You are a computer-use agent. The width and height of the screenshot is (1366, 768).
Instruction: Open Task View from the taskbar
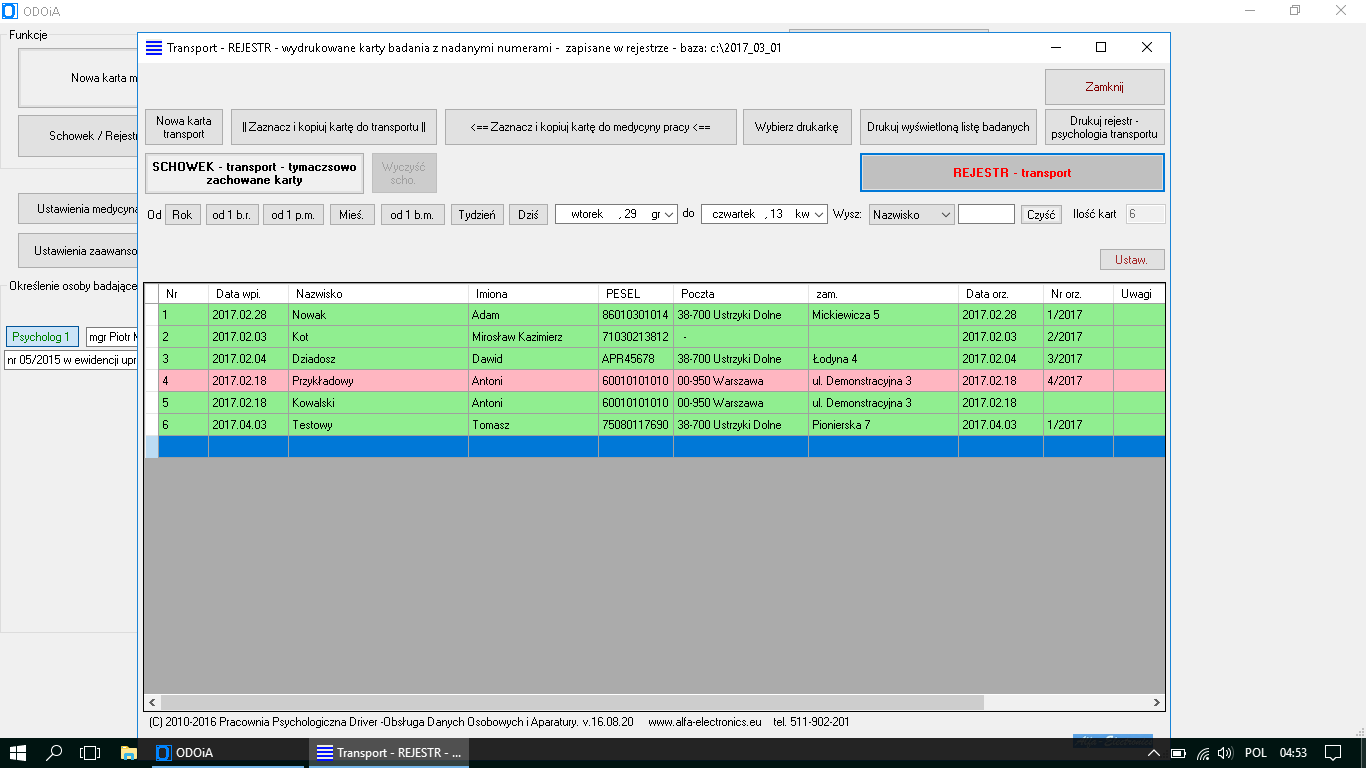(90, 752)
